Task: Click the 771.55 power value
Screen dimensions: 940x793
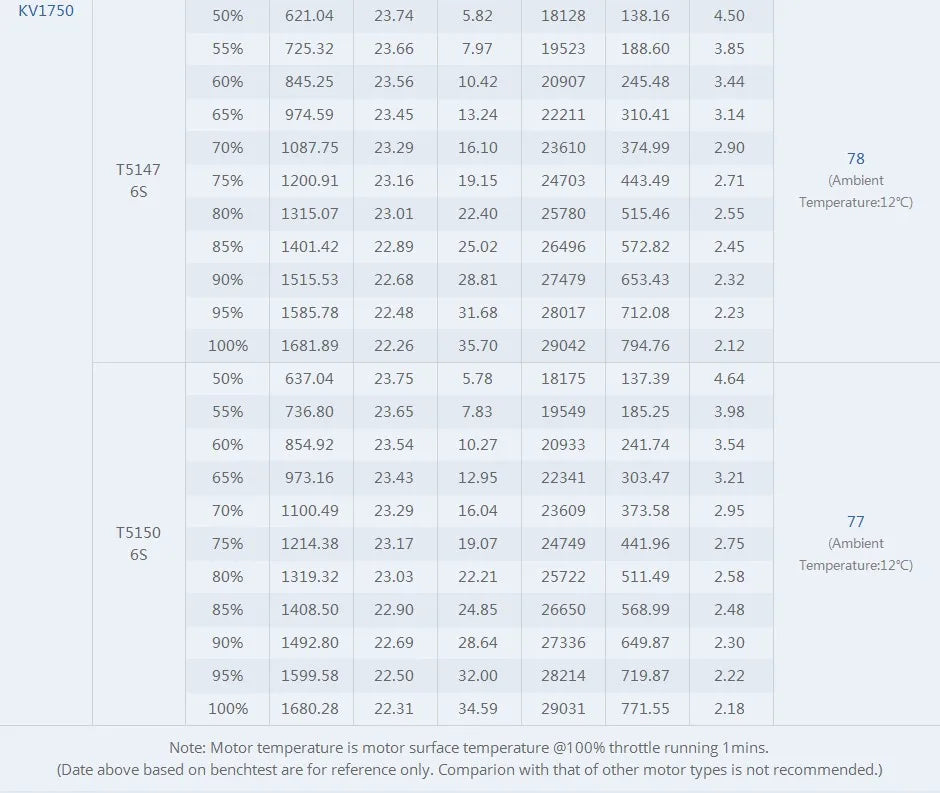Action: tap(646, 709)
